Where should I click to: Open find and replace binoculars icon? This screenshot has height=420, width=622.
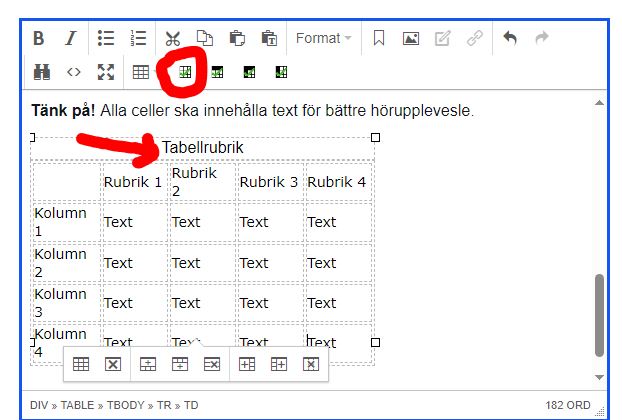(42, 72)
